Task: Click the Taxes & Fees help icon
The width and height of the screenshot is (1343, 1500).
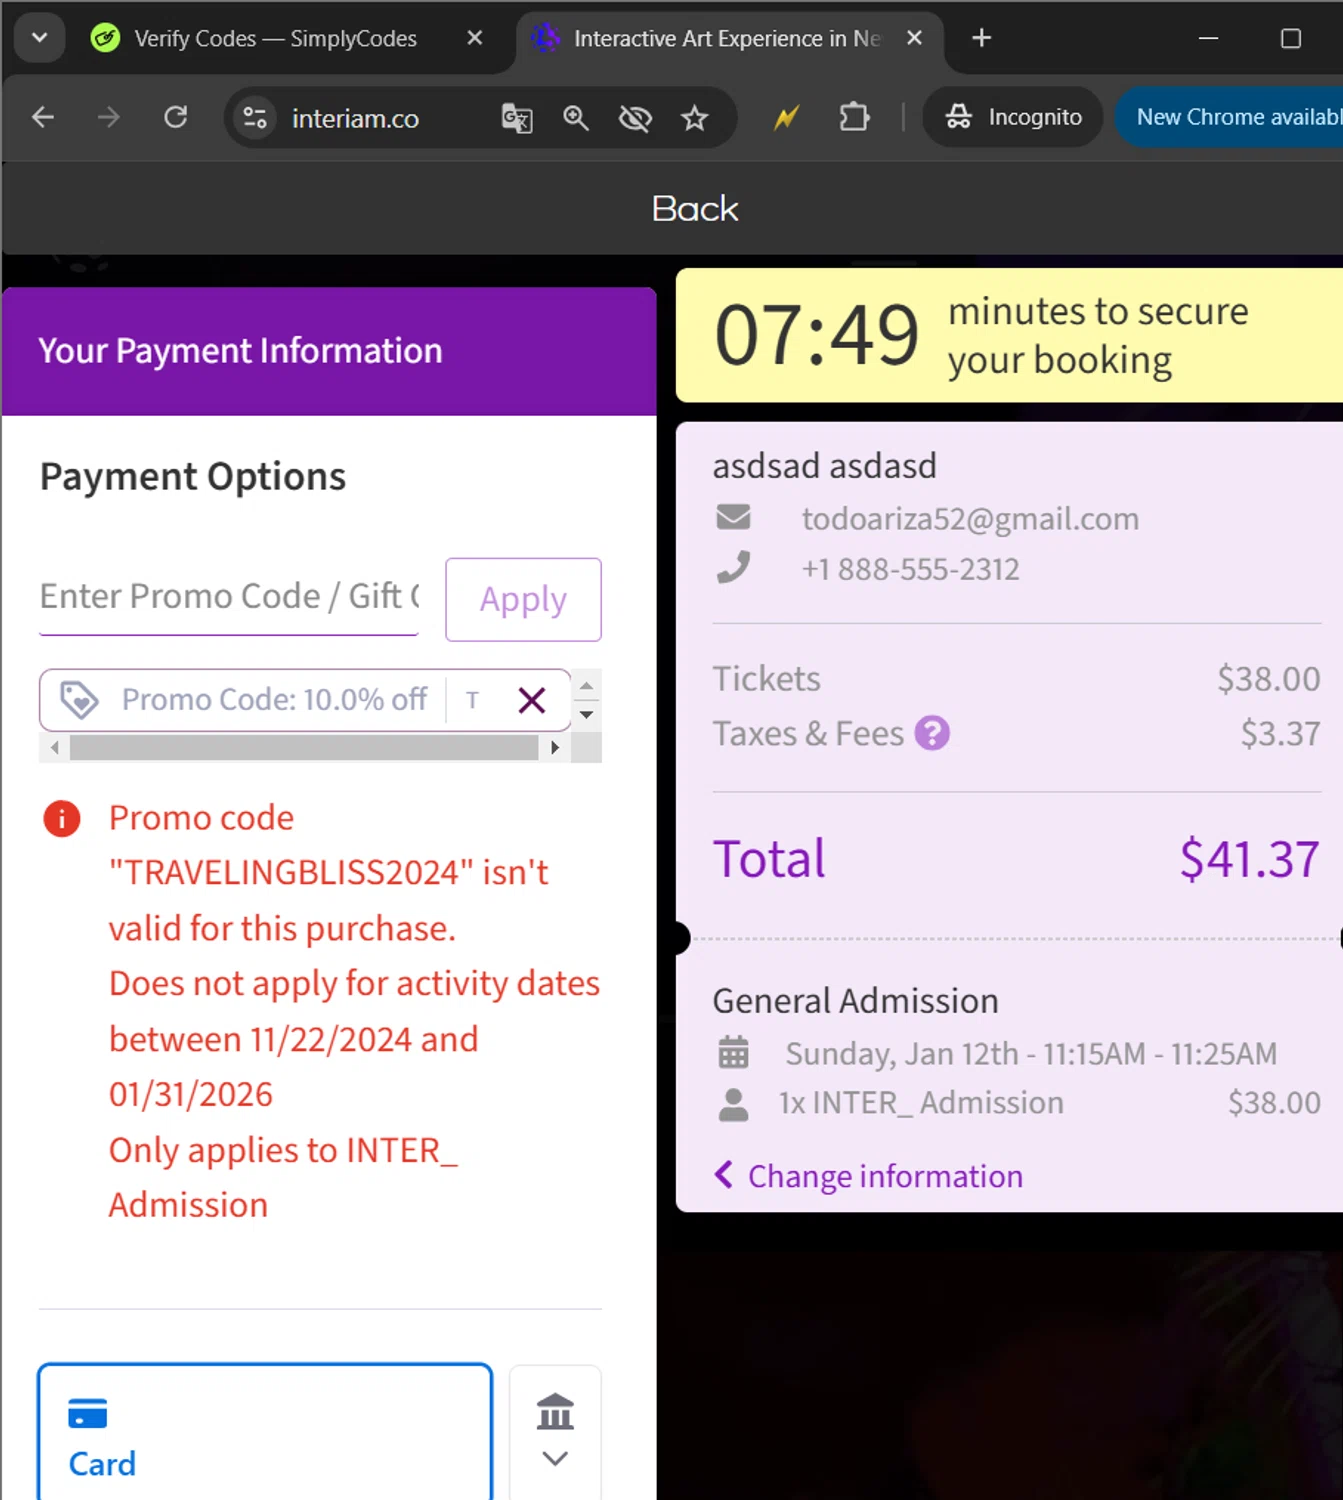Action: [x=932, y=734]
